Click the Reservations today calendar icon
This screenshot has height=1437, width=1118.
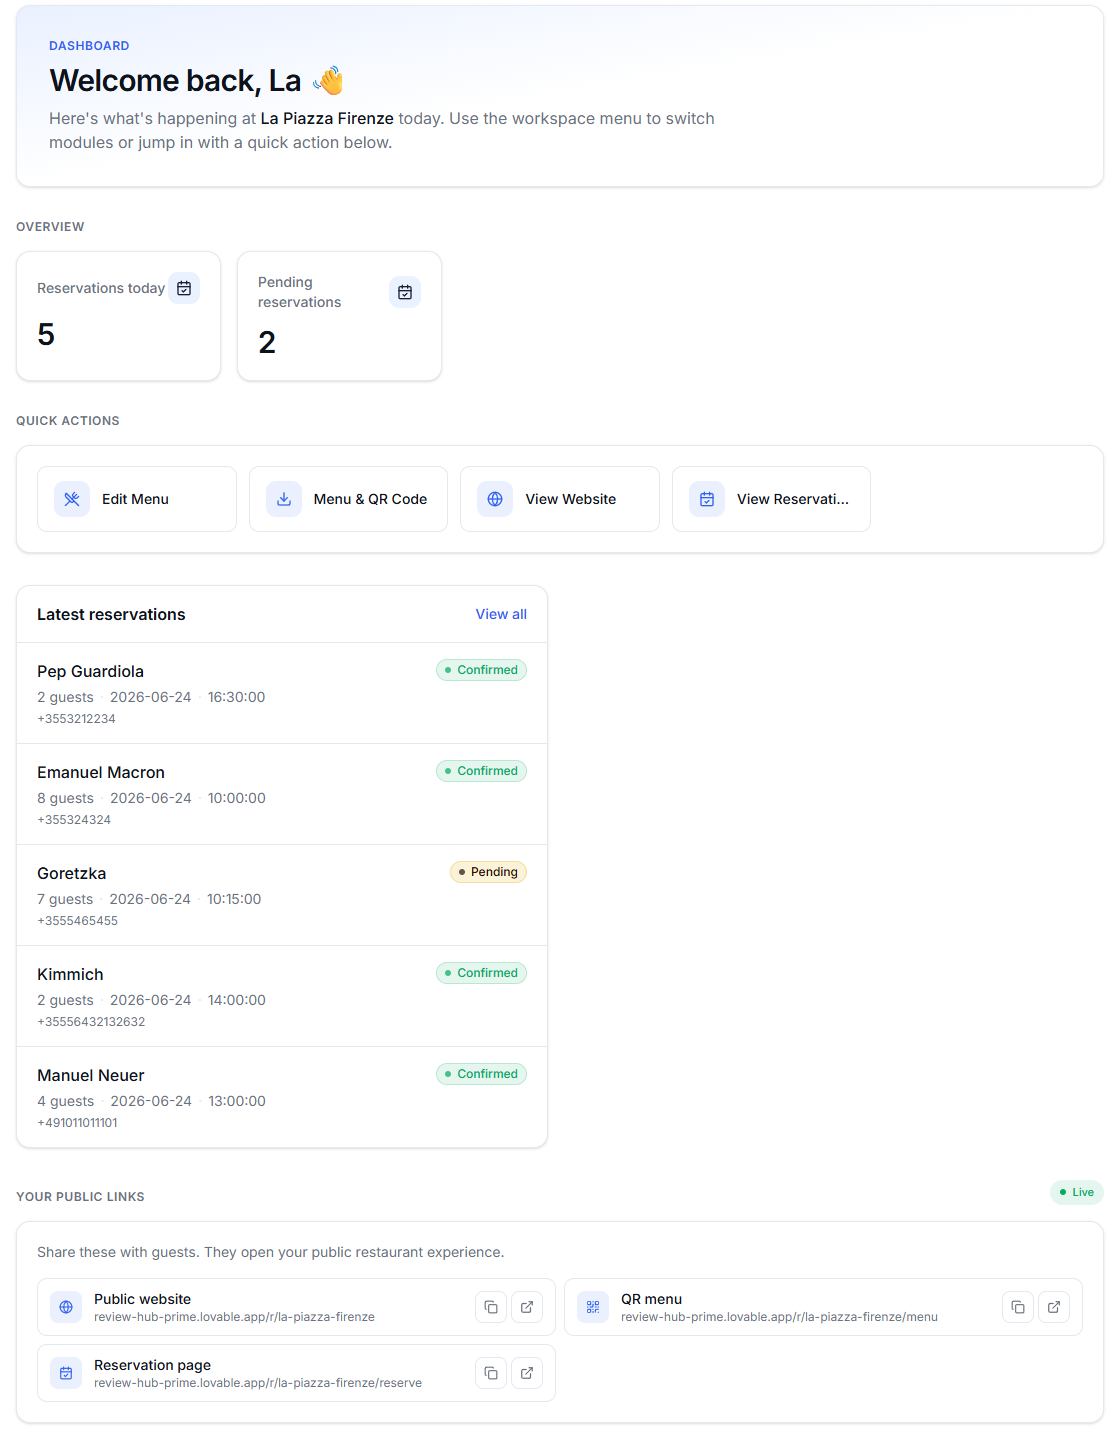pos(184,288)
